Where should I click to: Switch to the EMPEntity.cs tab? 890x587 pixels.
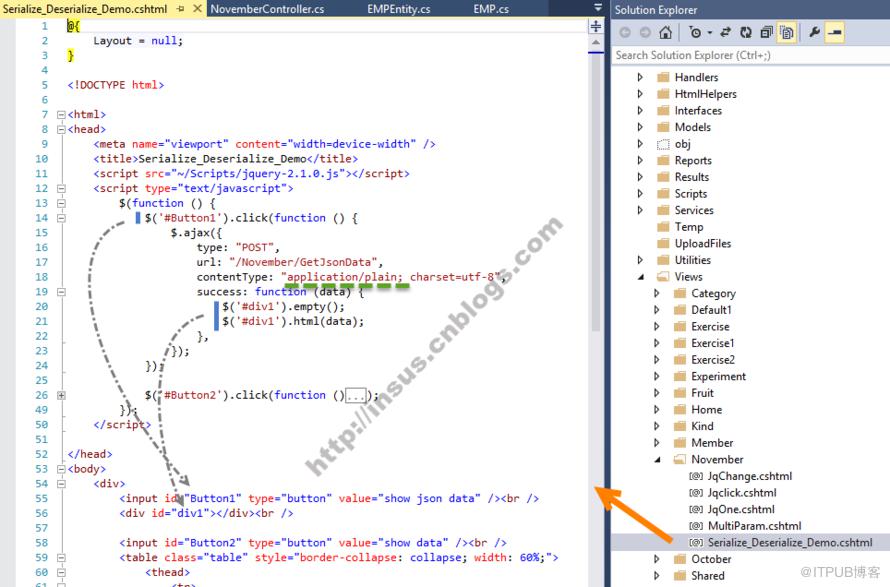tap(398, 9)
